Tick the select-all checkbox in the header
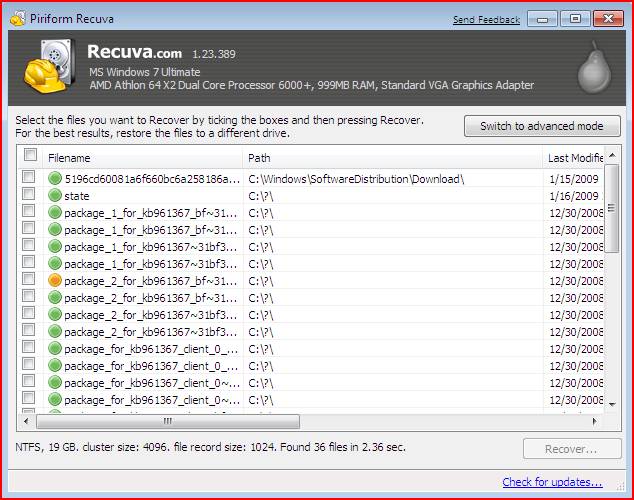634x500 pixels. 30,154
